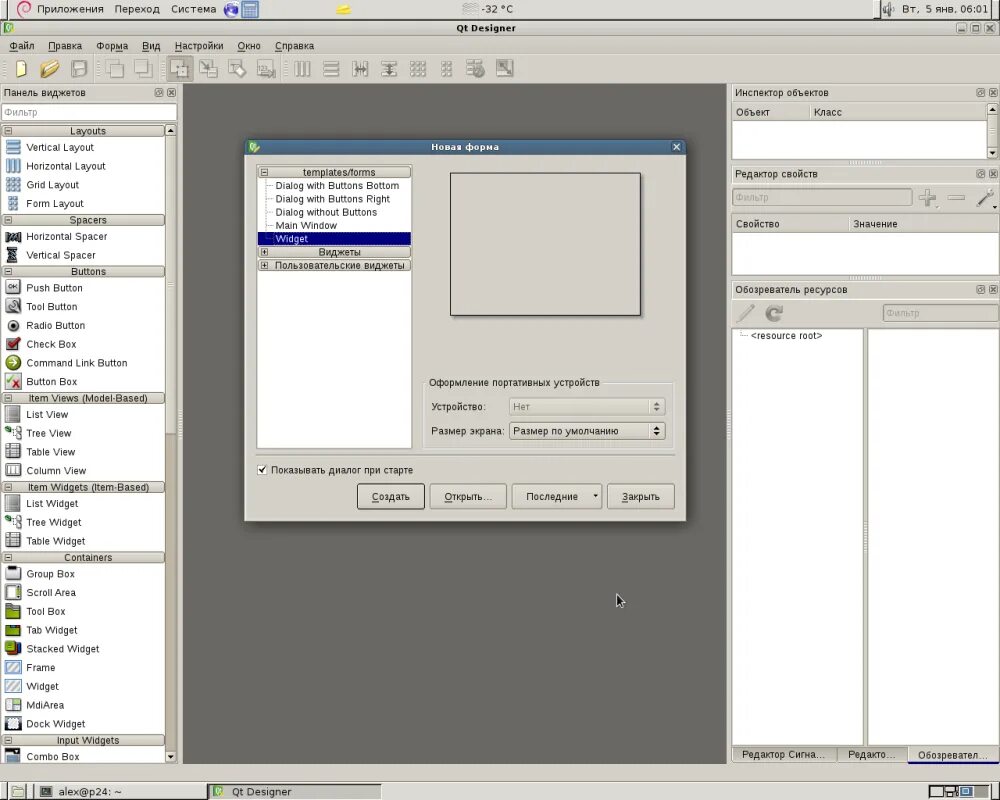Open the Система system menu
This screenshot has width=1000, height=800.
point(193,9)
